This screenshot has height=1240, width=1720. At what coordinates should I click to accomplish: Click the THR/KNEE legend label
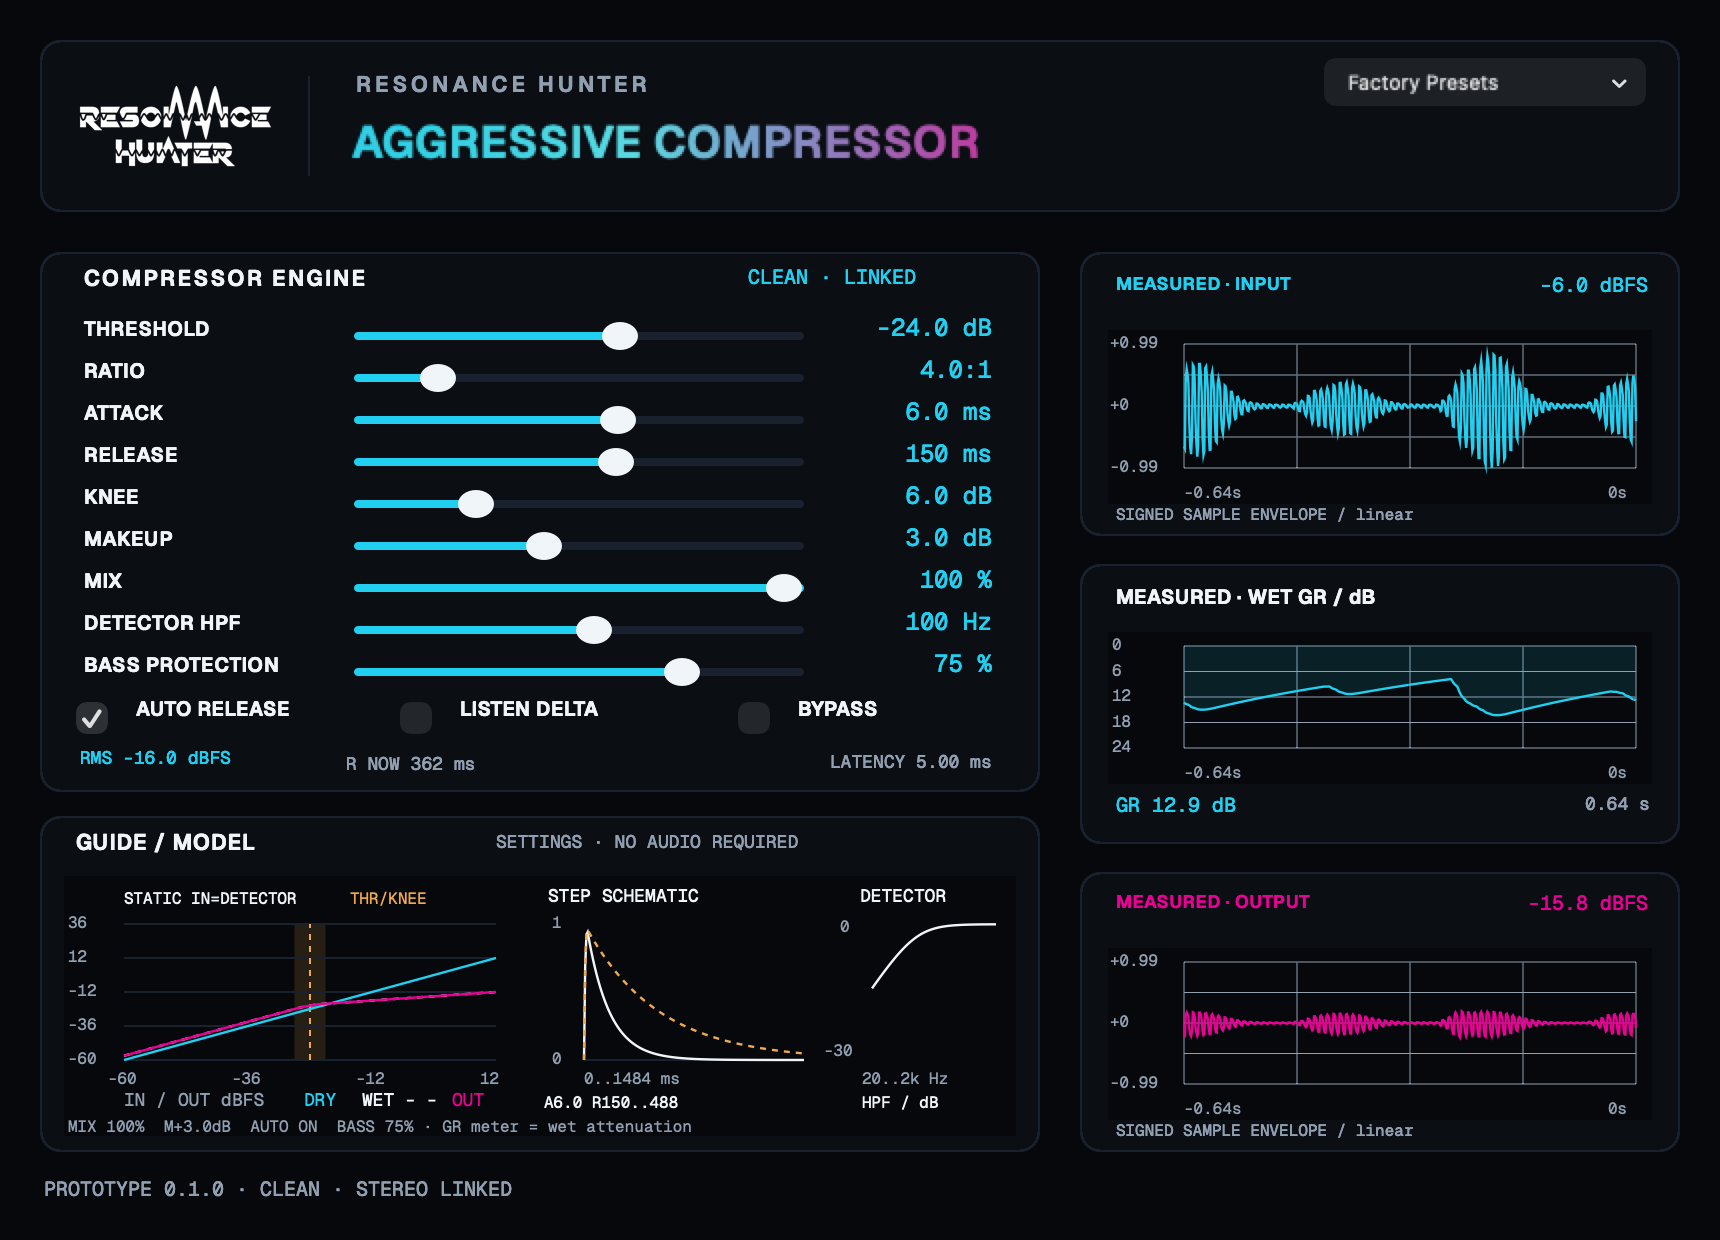[x=388, y=899]
